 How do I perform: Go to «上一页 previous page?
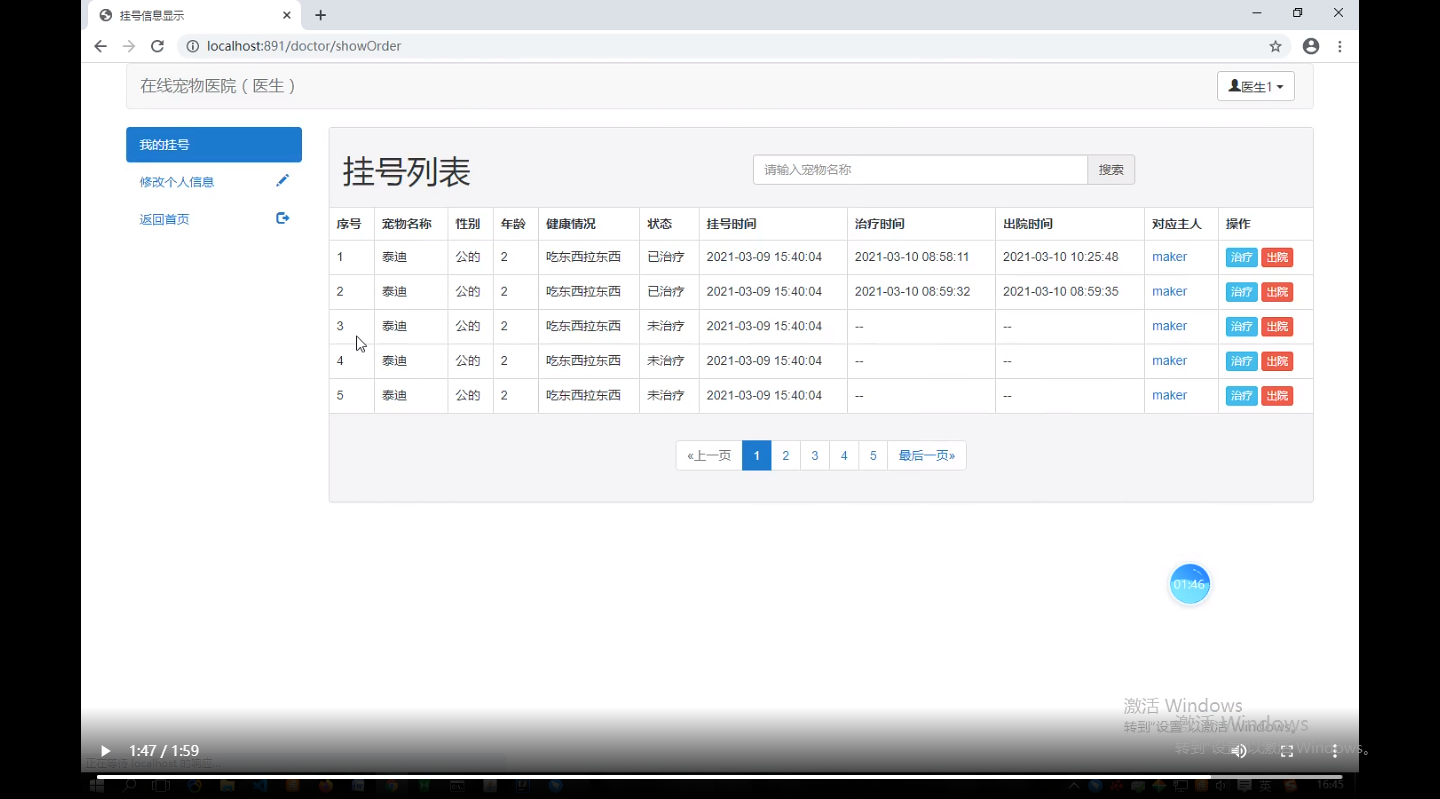[x=709, y=456]
